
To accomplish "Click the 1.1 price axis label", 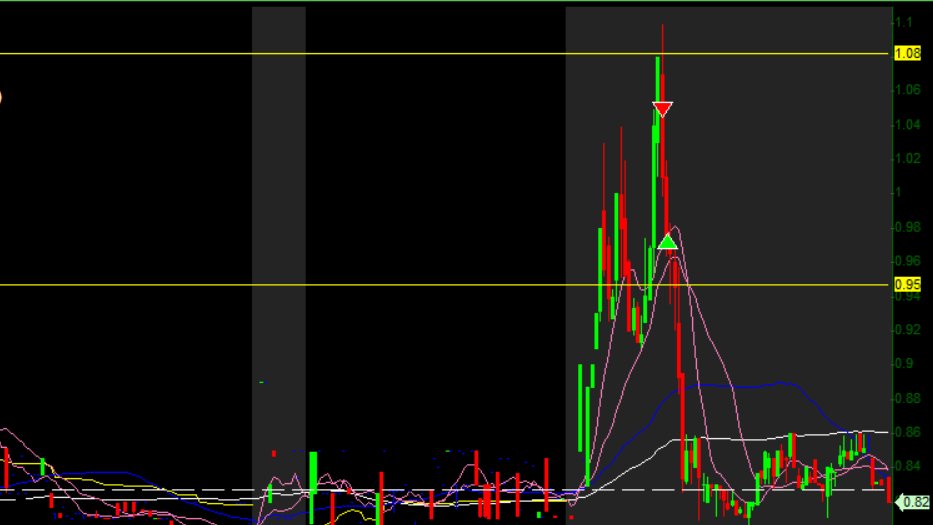I will coord(904,23).
